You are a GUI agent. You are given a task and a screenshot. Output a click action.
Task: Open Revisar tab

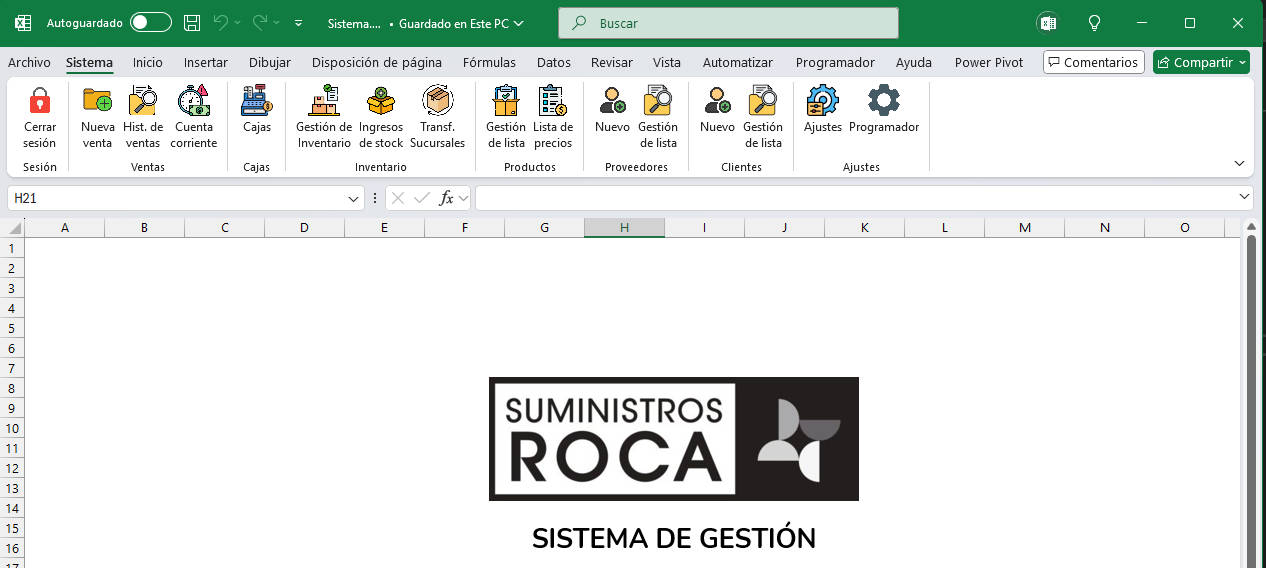(x=612, y=62)
